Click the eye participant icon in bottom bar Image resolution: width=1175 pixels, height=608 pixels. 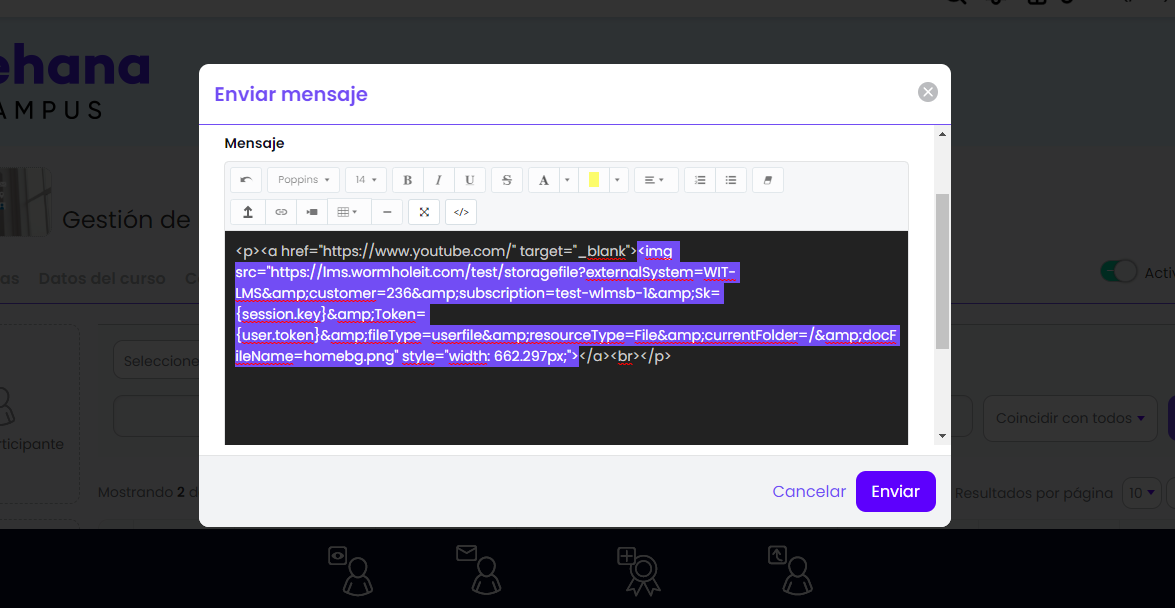[350, 571]
